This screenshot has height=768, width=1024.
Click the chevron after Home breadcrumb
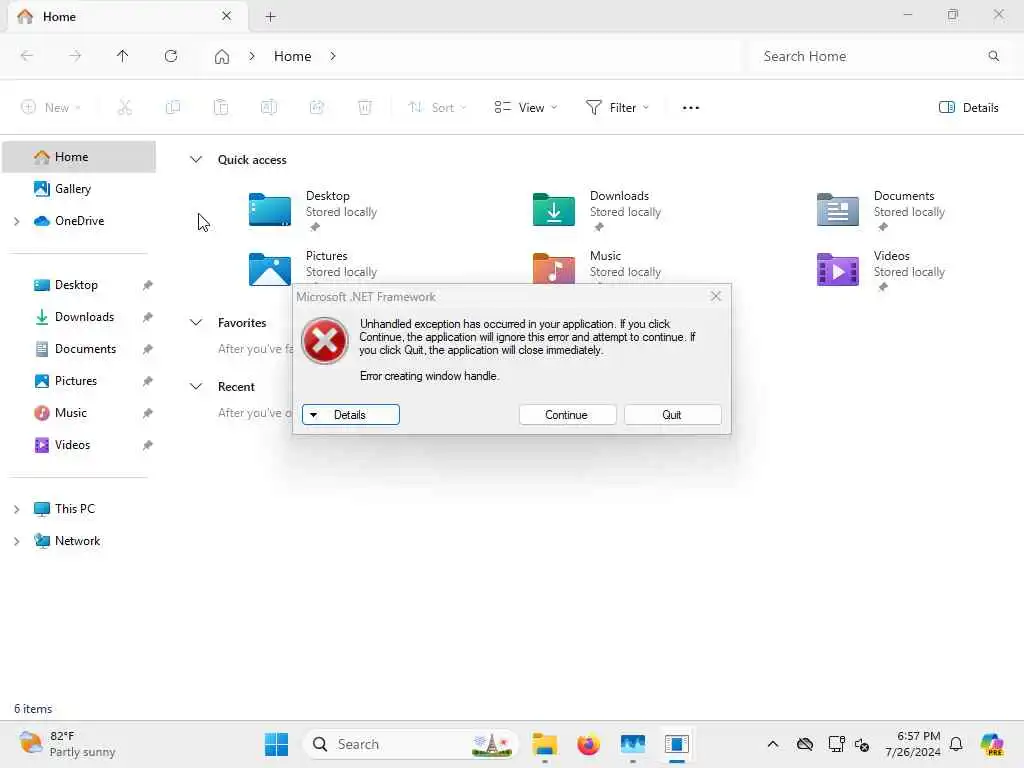333,56
